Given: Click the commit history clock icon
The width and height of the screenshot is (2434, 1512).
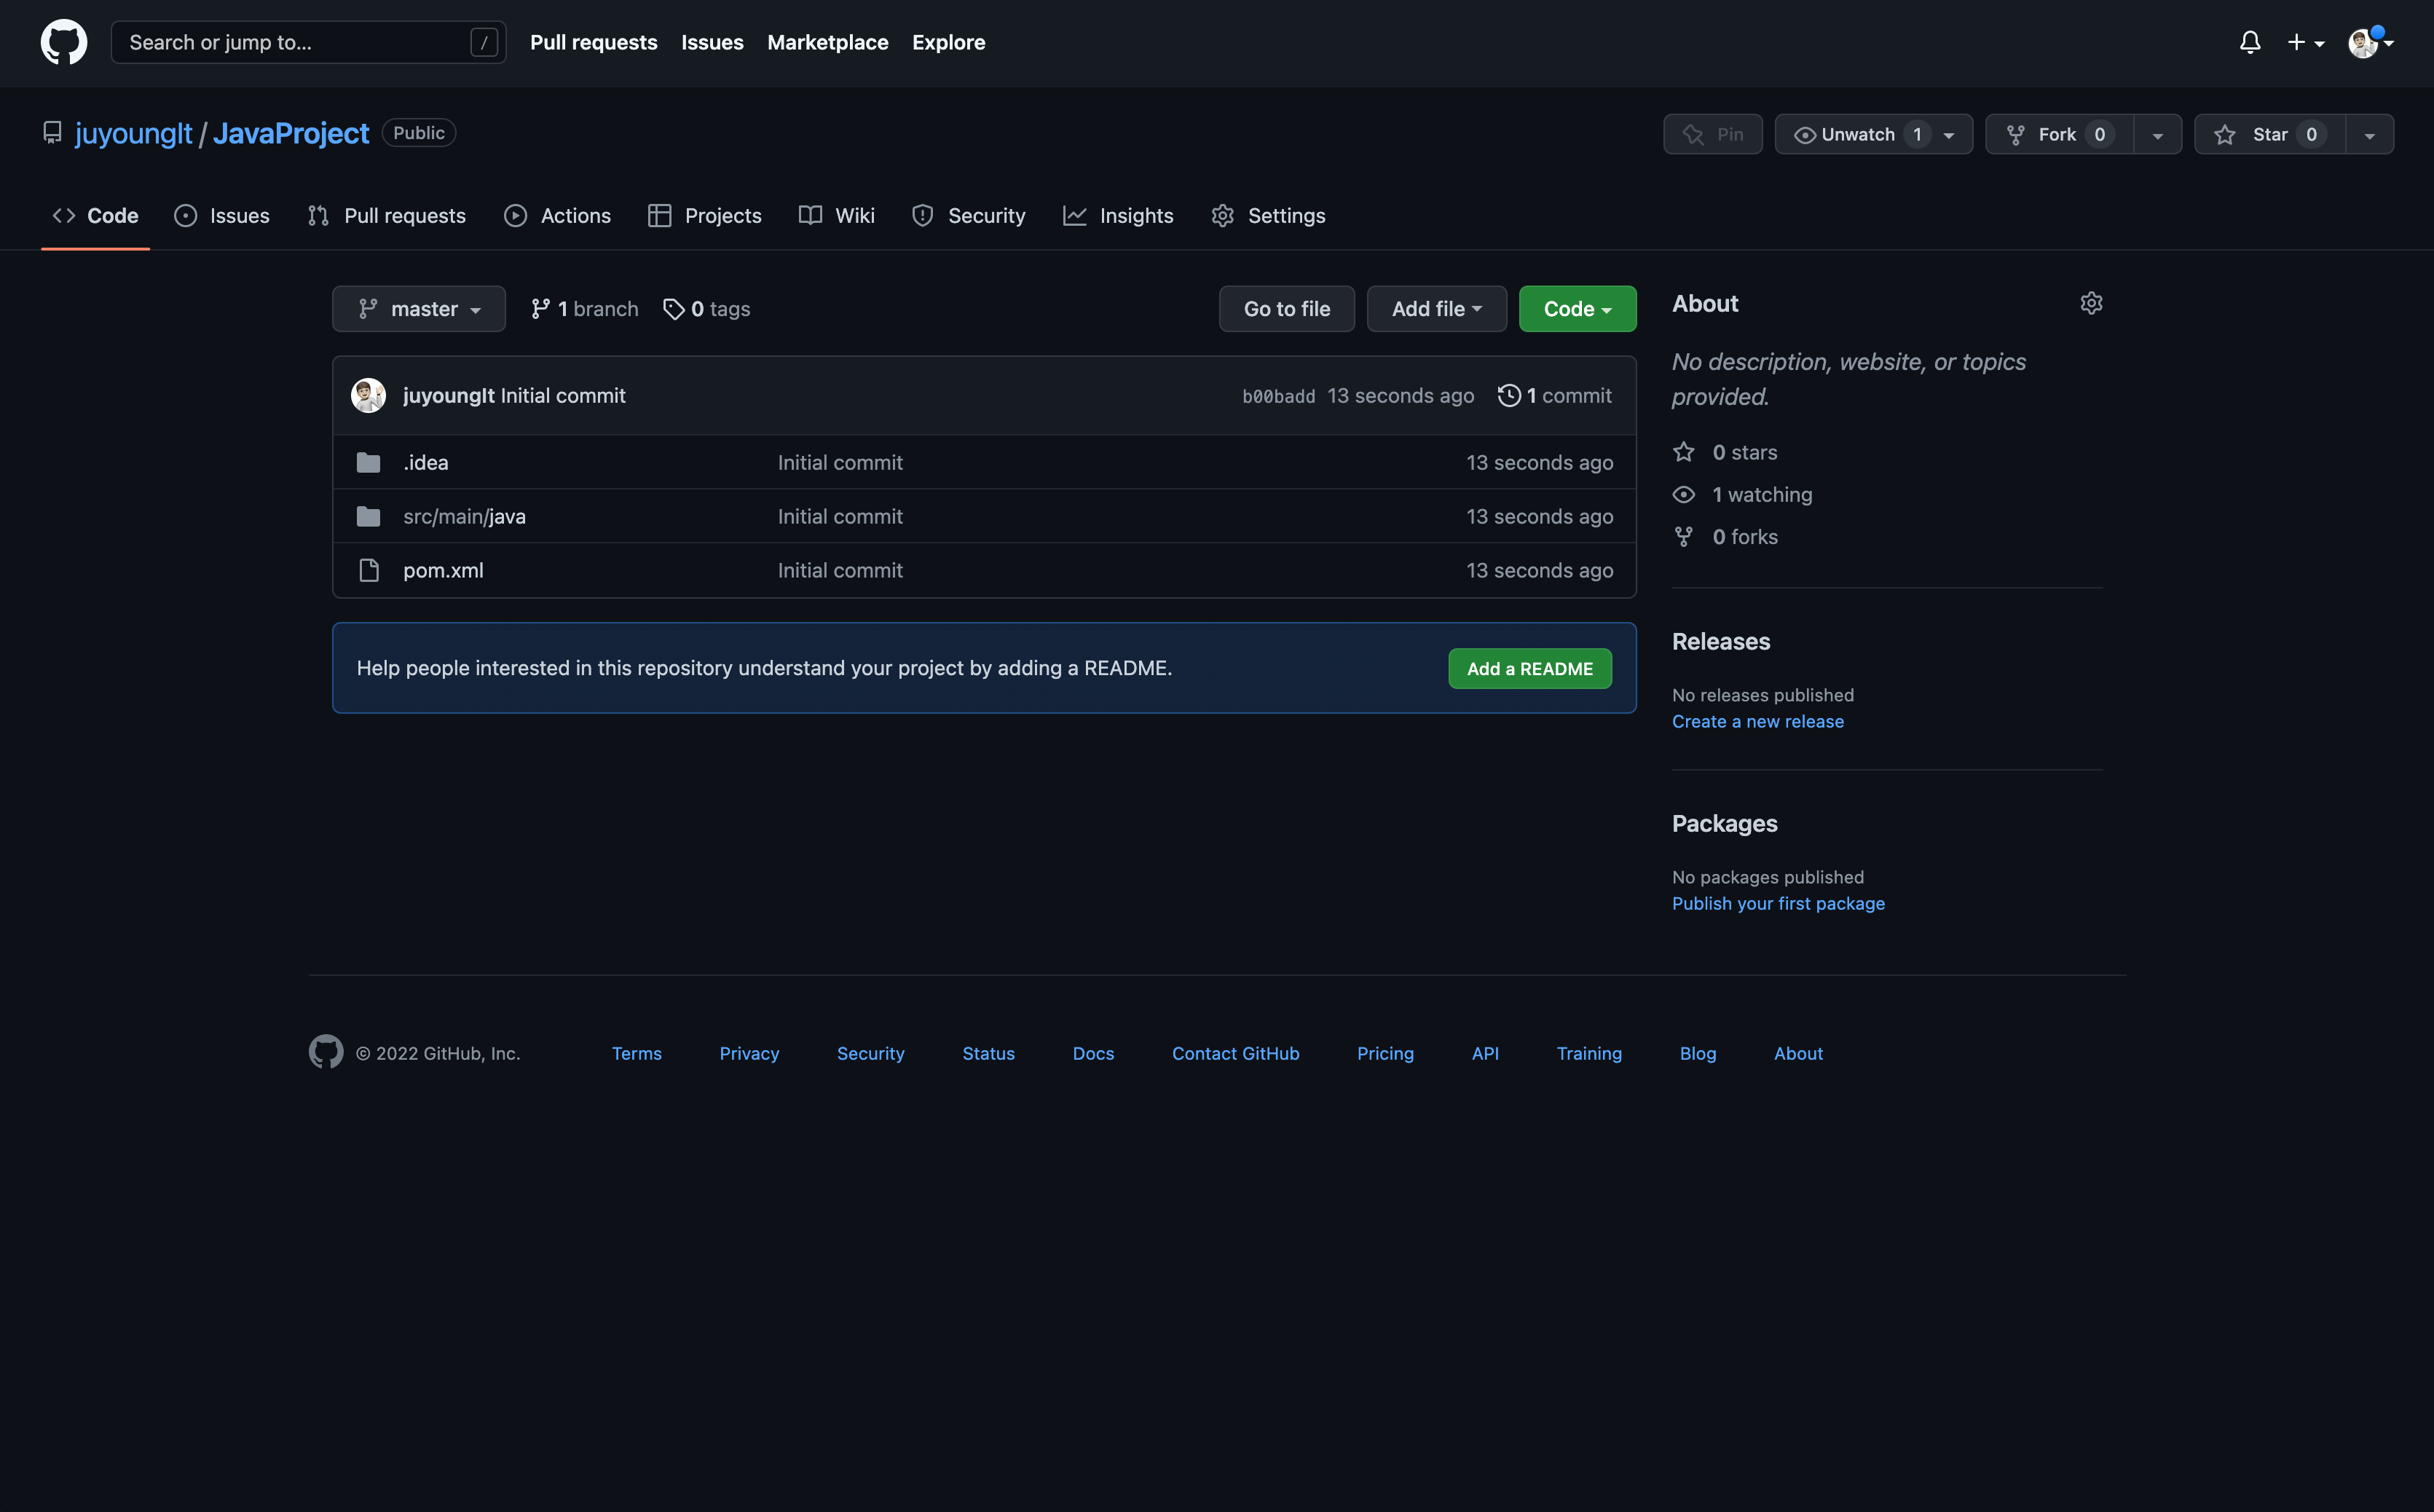Looking at the screenshot, I should click(1508, 395).
